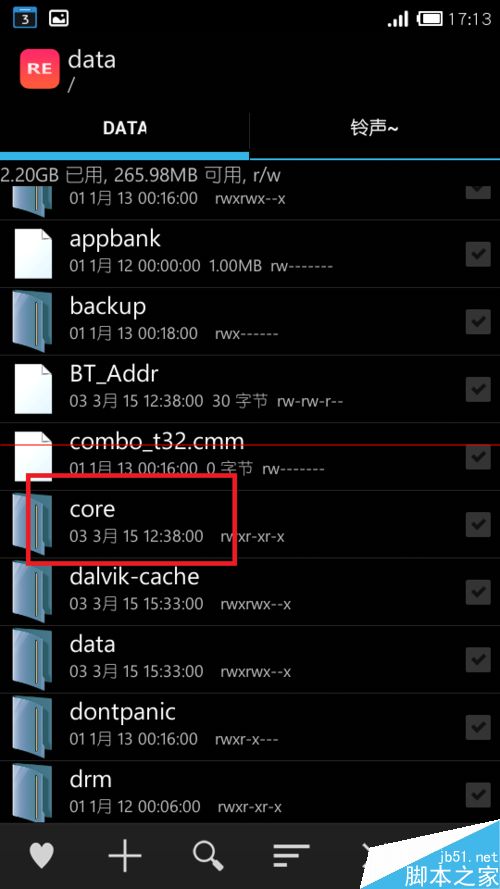Viewport: 500px width, 889px height.
Task: Open the combo_t32.cmm file
Action: pyautogui.click(x=250, y=456)
